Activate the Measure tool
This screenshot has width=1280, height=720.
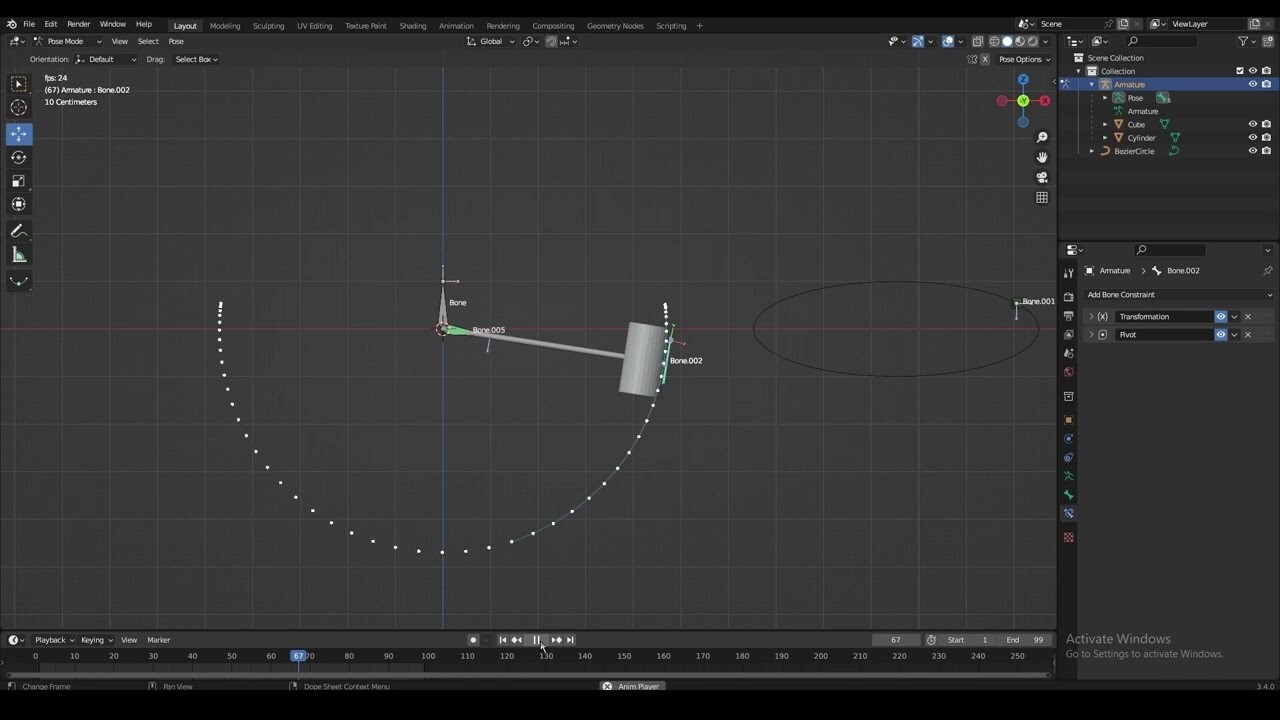coord(18,254)
